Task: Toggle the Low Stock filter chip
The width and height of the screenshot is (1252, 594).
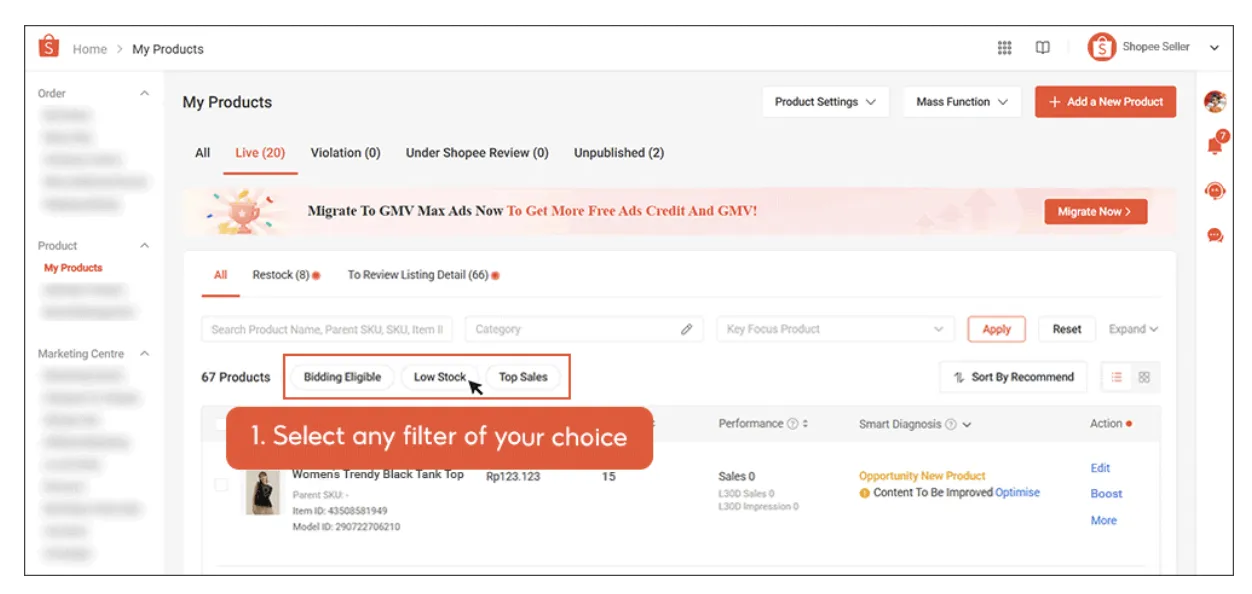Action: click(439, 377)
